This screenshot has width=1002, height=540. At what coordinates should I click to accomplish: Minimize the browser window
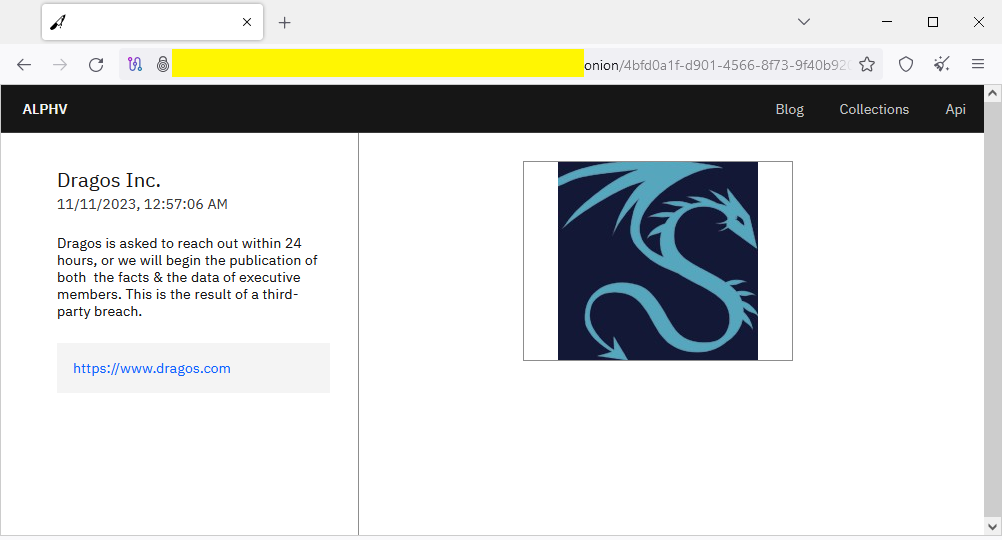click(x=887, y=22)
